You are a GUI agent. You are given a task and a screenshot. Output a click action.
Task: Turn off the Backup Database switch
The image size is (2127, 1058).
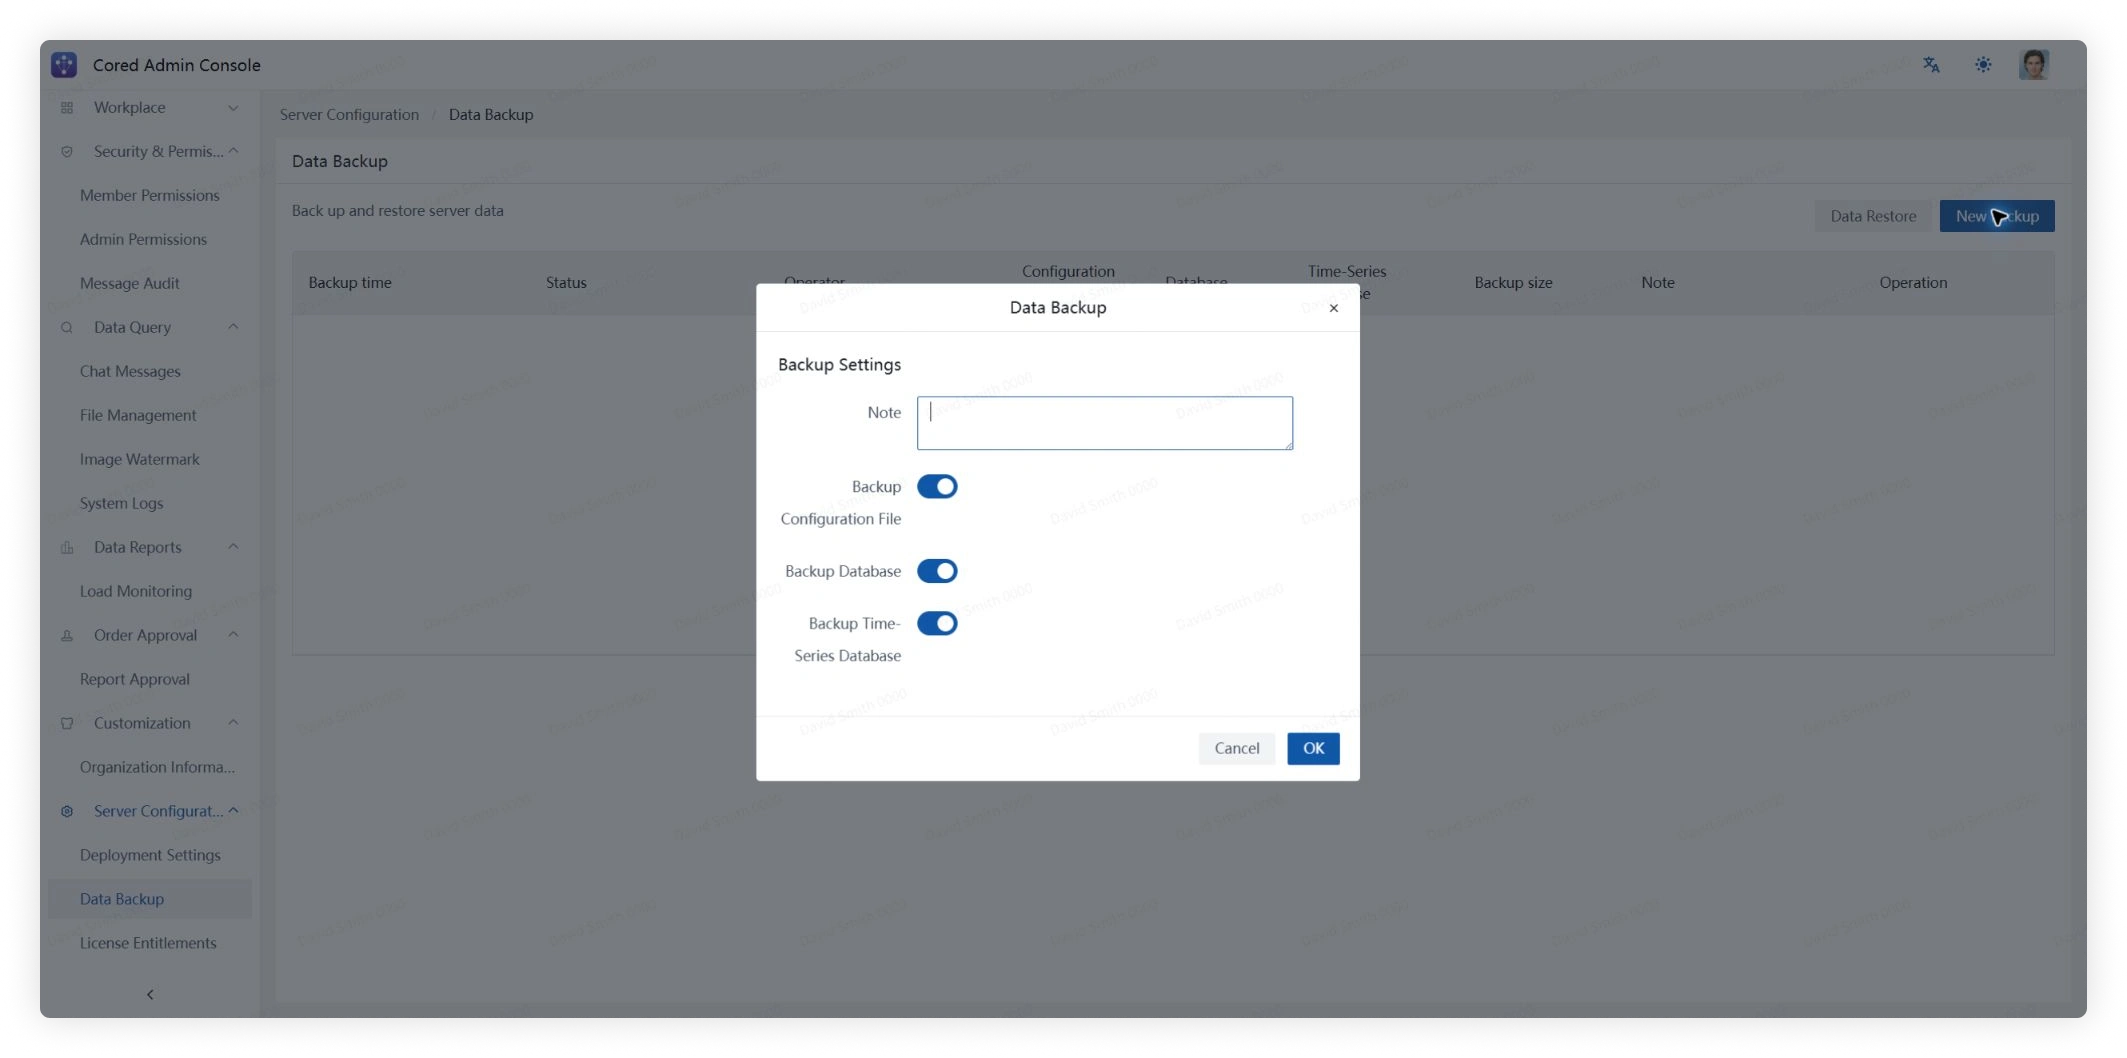(x=937, y=571)
